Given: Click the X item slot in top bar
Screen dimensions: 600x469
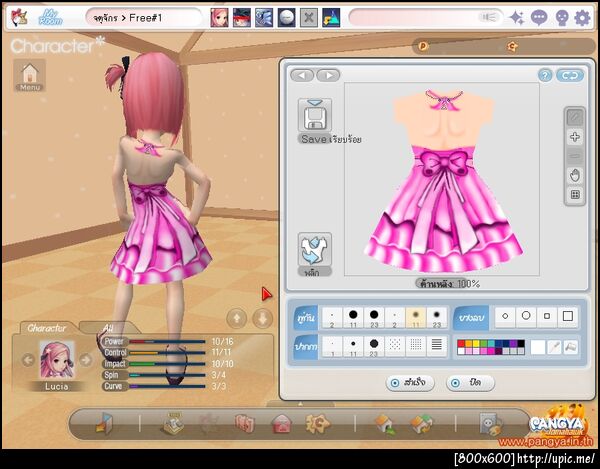Looking at the screenshot, I should tap(309, 18).
